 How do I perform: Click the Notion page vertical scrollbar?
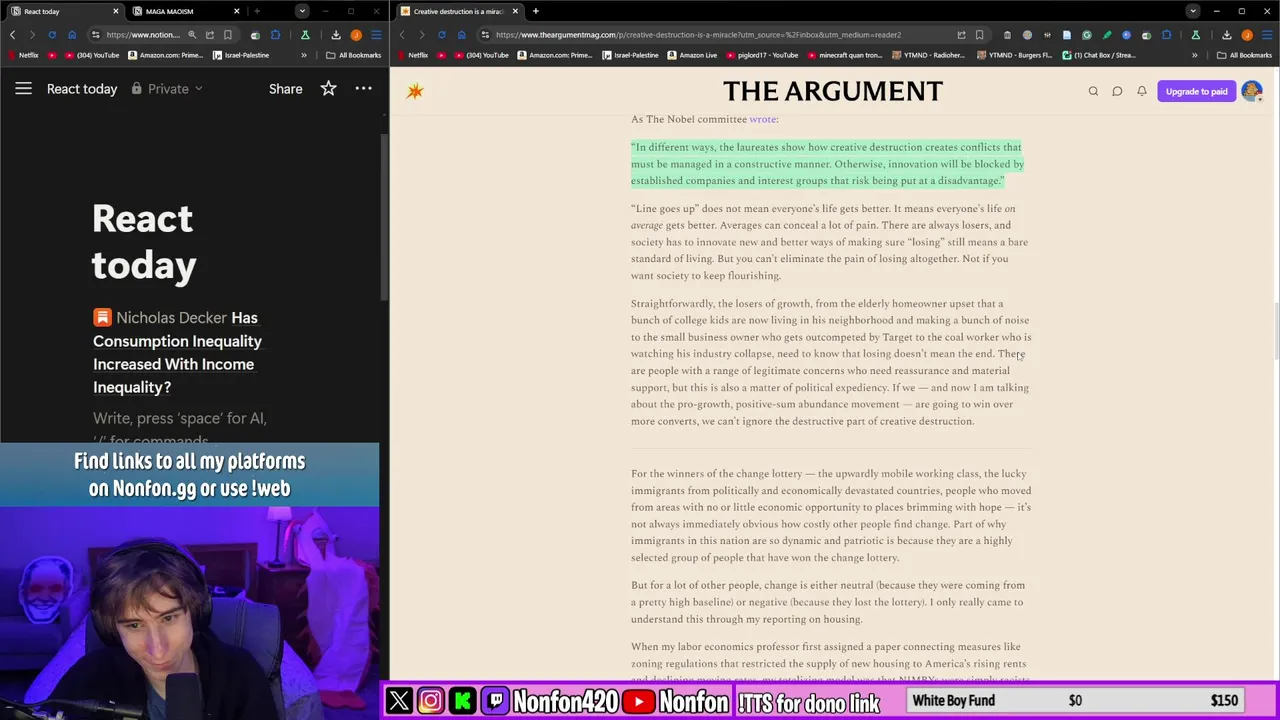[x=385, y=215]
